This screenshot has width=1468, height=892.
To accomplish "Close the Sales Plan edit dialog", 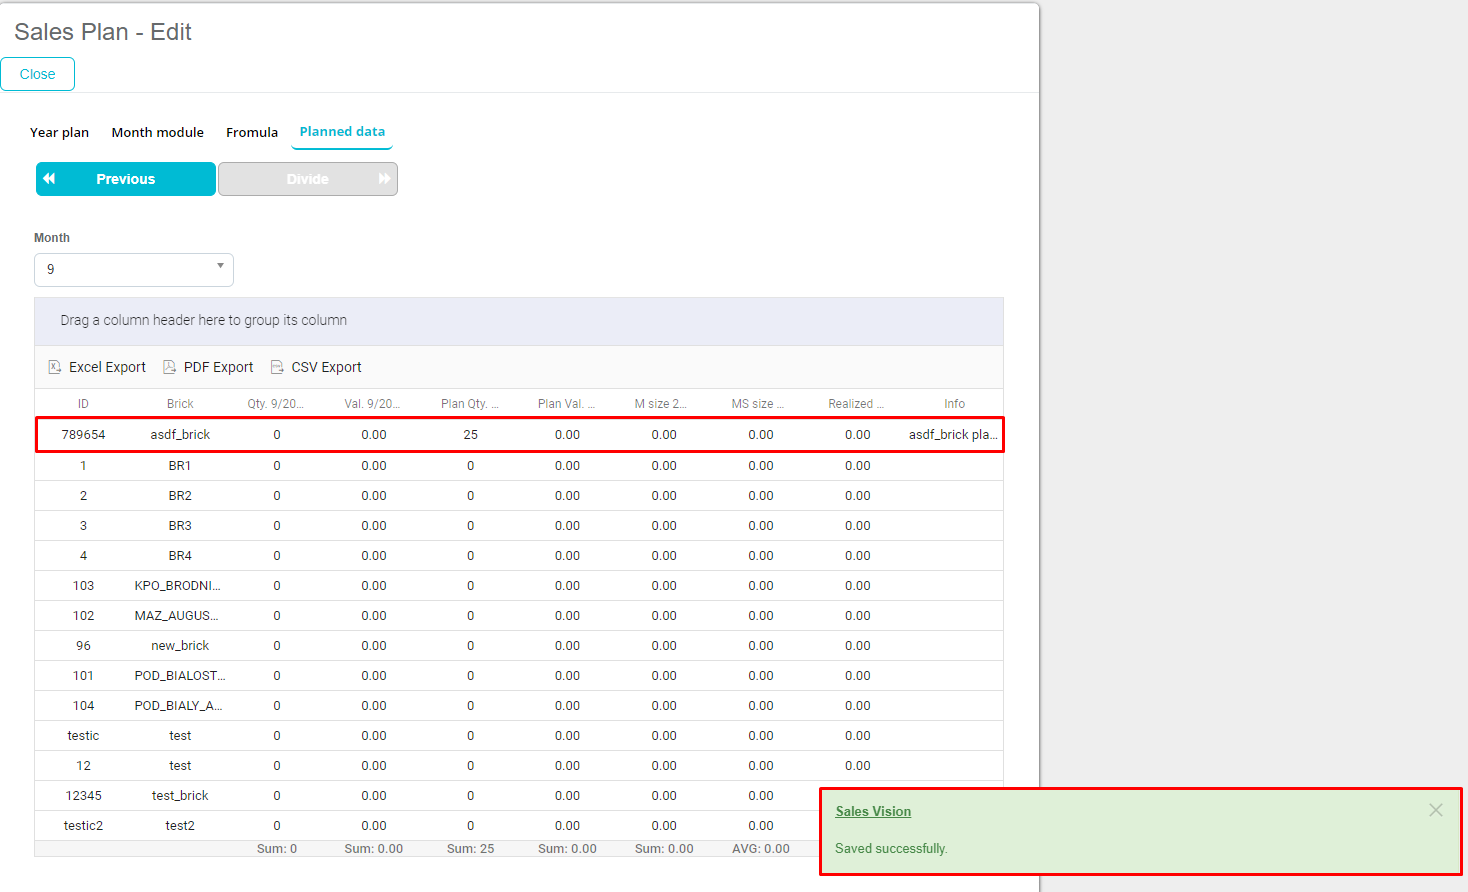I will 38,74.
